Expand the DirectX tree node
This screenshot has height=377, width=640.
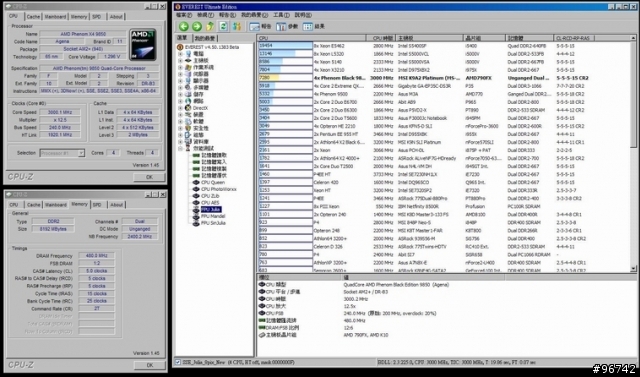point(180,108)
